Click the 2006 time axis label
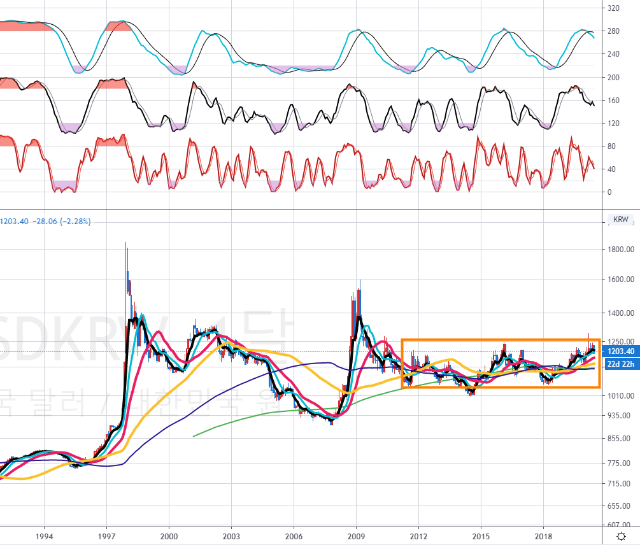The width and height of the screenshot is (640, 545). point(294,536)
